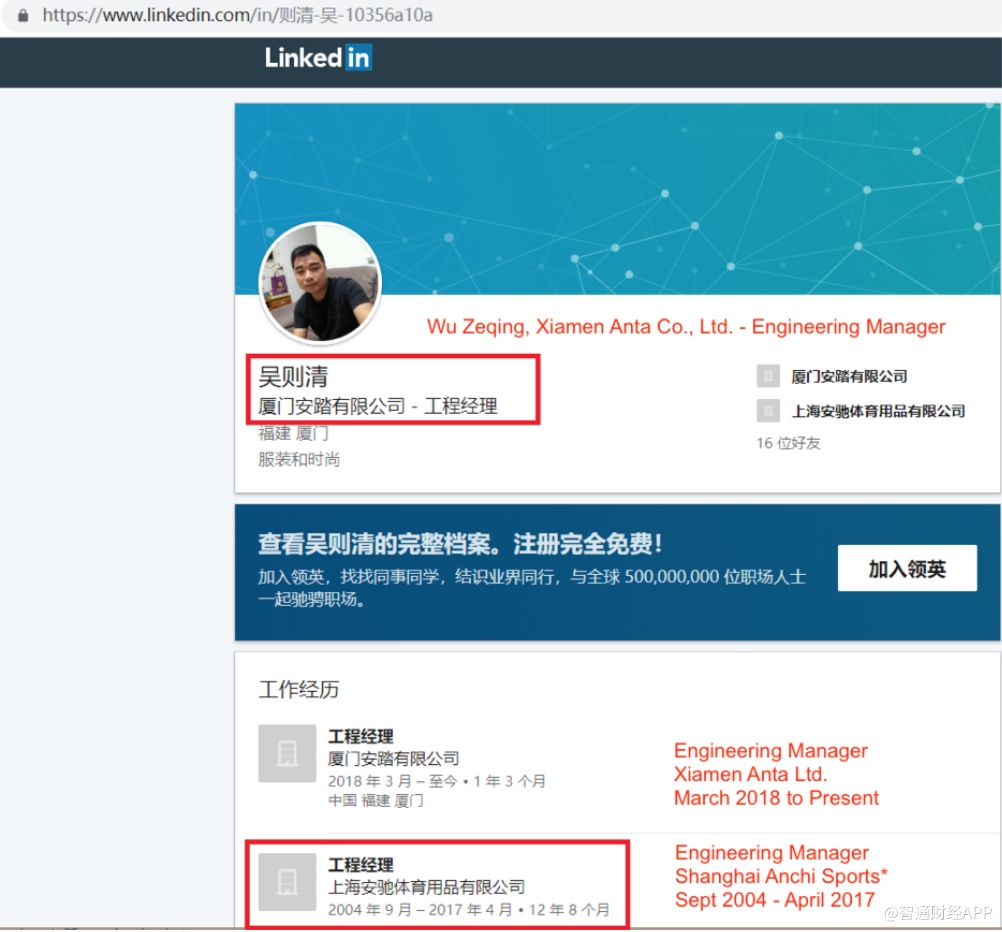
Task: Click the industry text 服装和时尚
Action: tap(299, 460)
